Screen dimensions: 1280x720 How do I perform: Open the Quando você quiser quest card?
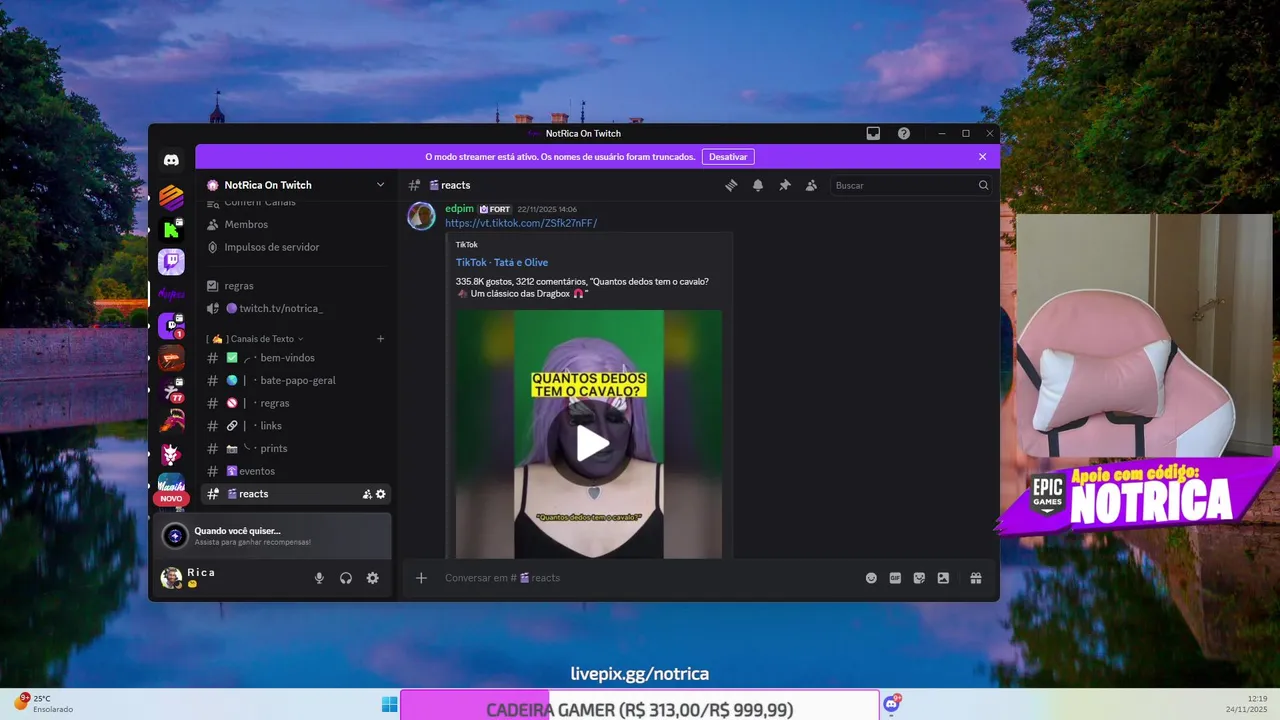pyautogui.click(x=270, y=536)
